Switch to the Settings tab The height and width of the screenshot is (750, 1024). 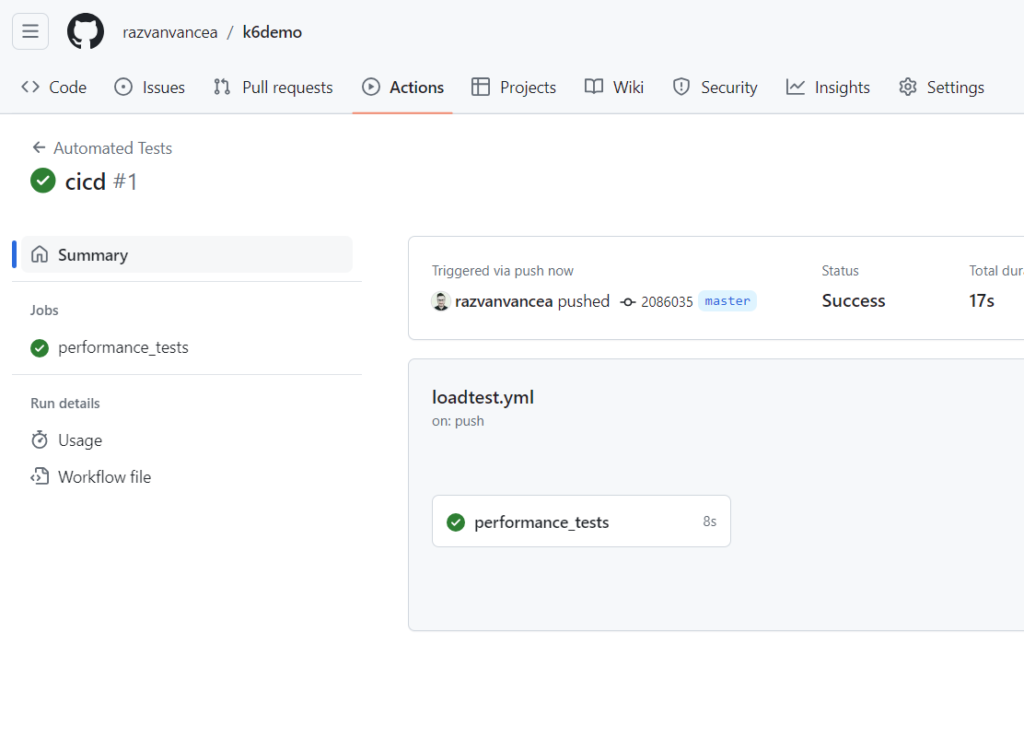coord(941,87)
